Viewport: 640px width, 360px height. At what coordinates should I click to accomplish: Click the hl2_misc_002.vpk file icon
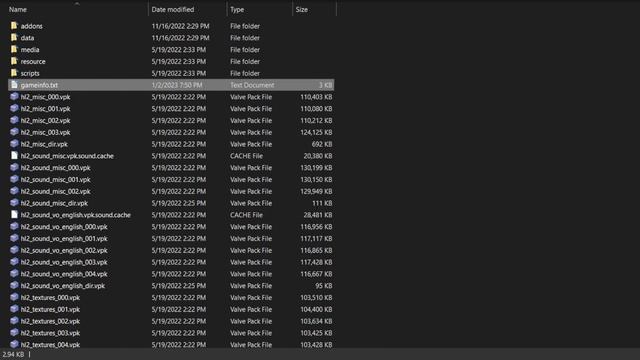14,120
